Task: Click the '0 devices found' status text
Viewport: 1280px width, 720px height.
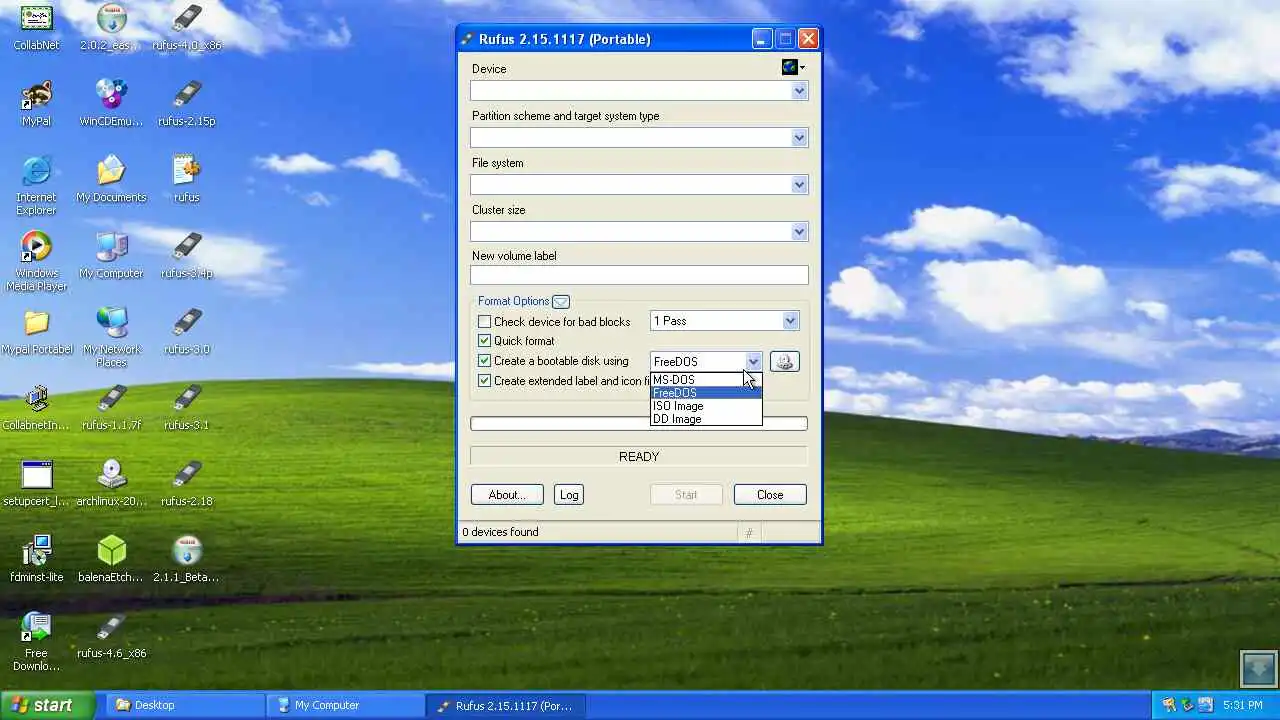Action: coord(501,532)
